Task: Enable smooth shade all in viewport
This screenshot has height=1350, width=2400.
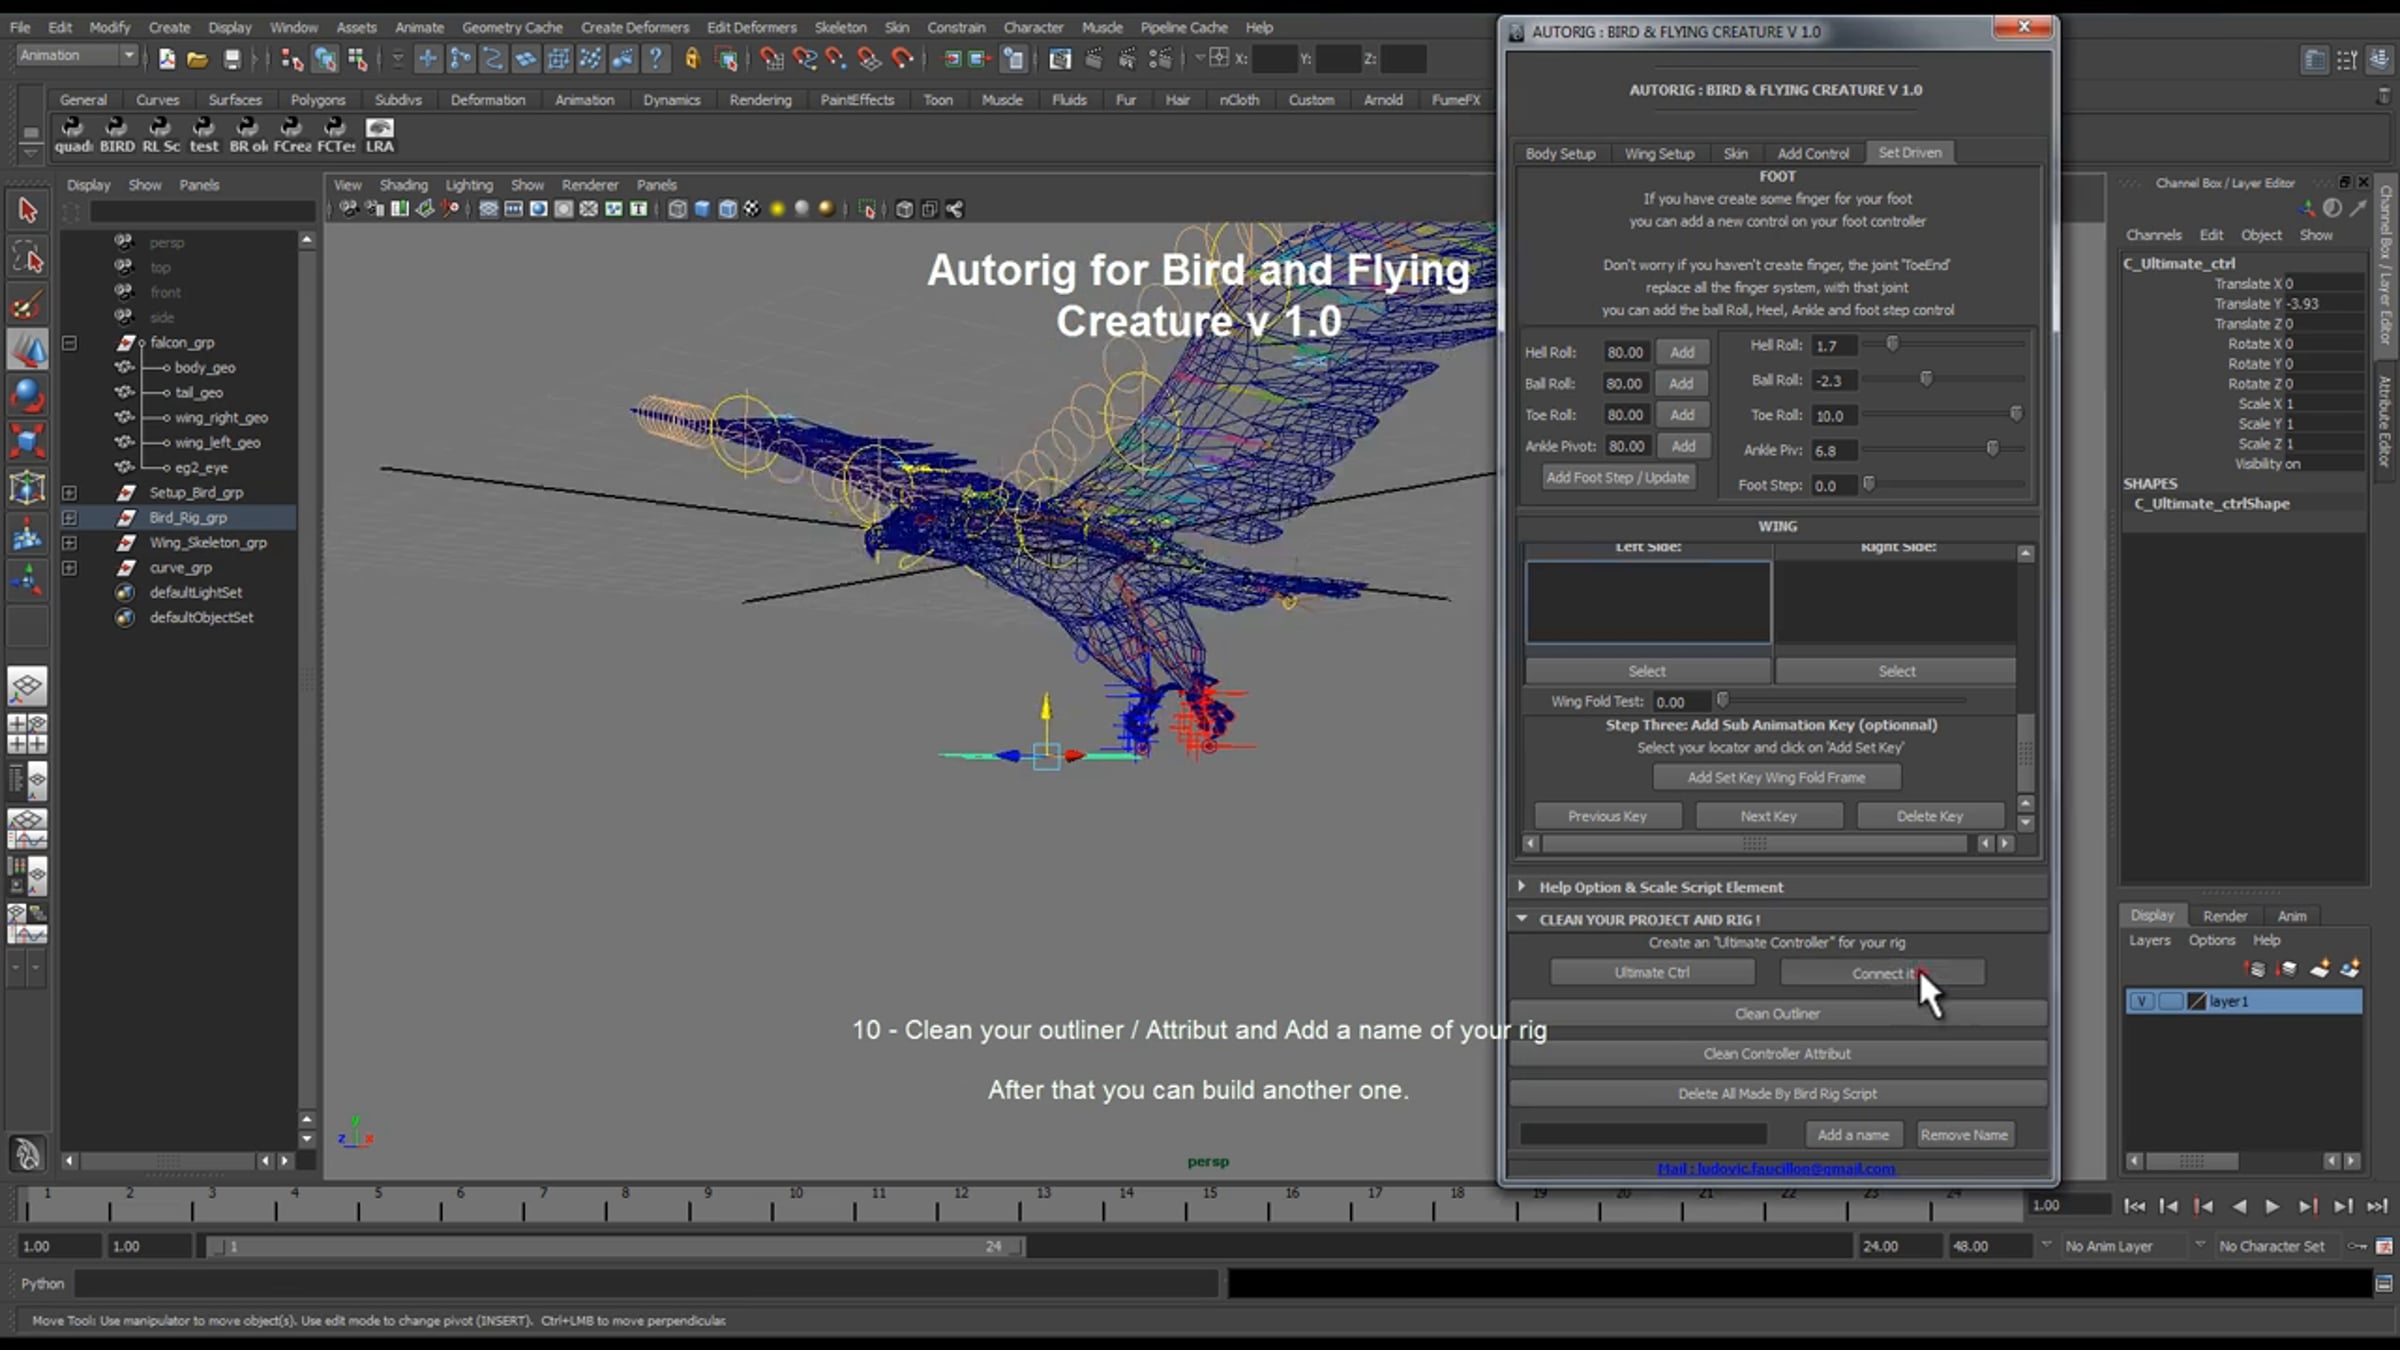Action: (702, 209)
